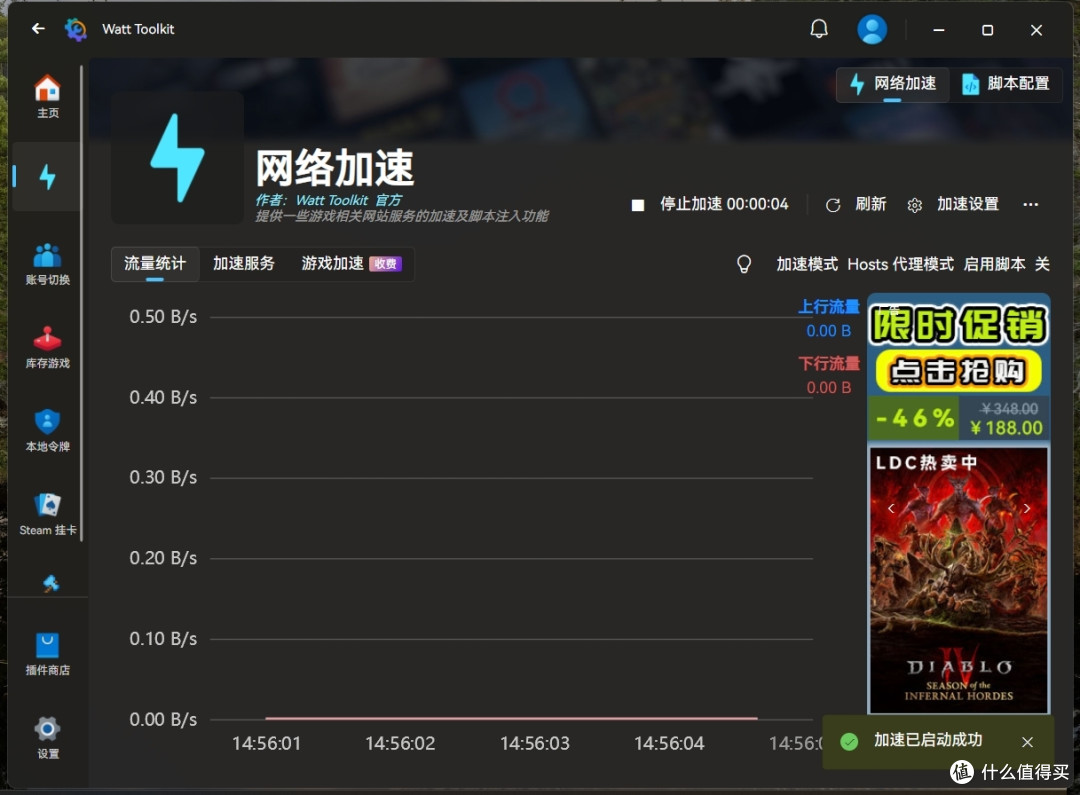Open the ... more options menu

(1031, 204)
